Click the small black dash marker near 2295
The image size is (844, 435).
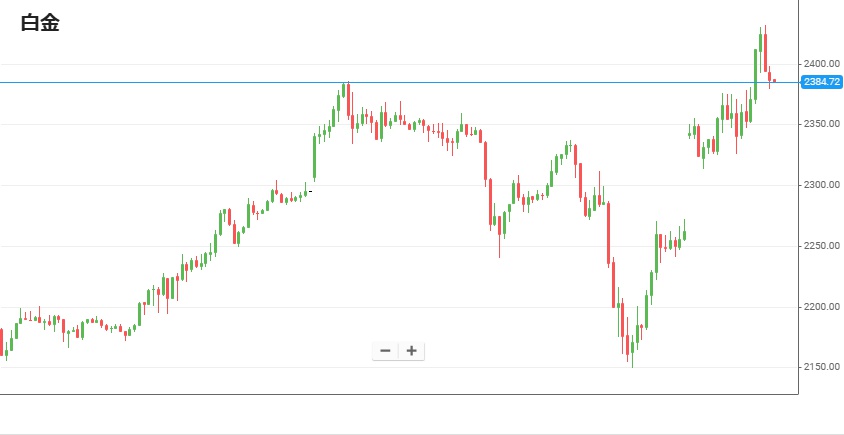coord(310,191)
